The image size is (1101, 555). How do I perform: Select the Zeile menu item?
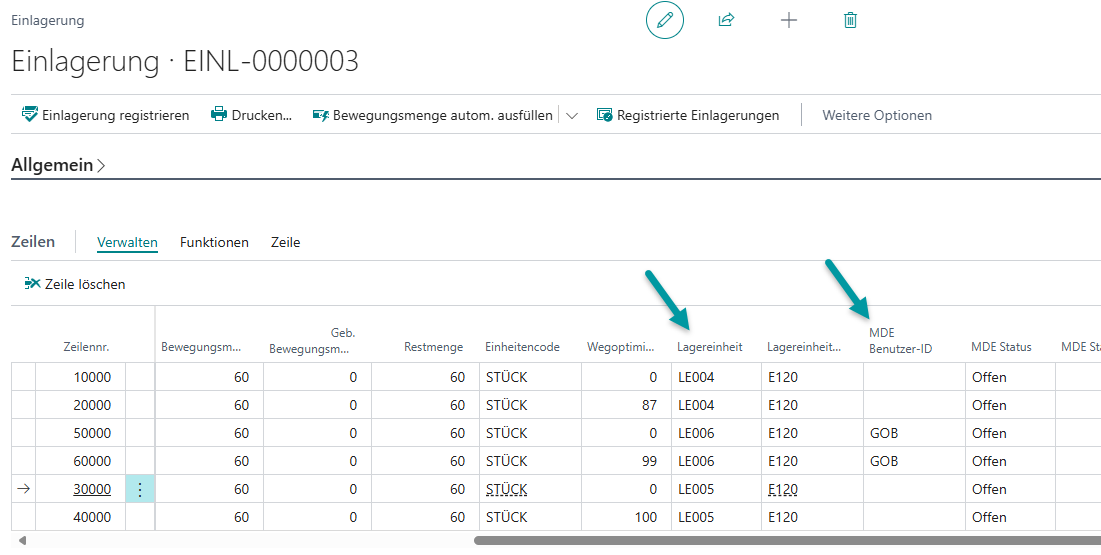point(285,242)
